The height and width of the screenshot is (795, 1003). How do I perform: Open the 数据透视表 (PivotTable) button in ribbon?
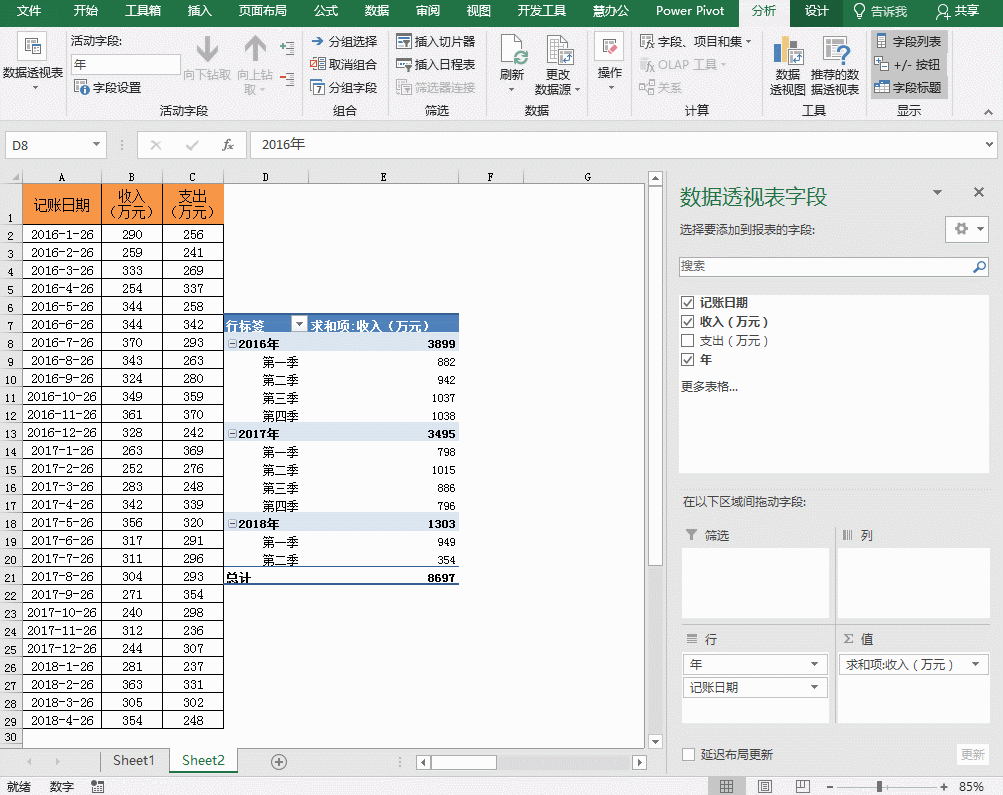point(33,63)
